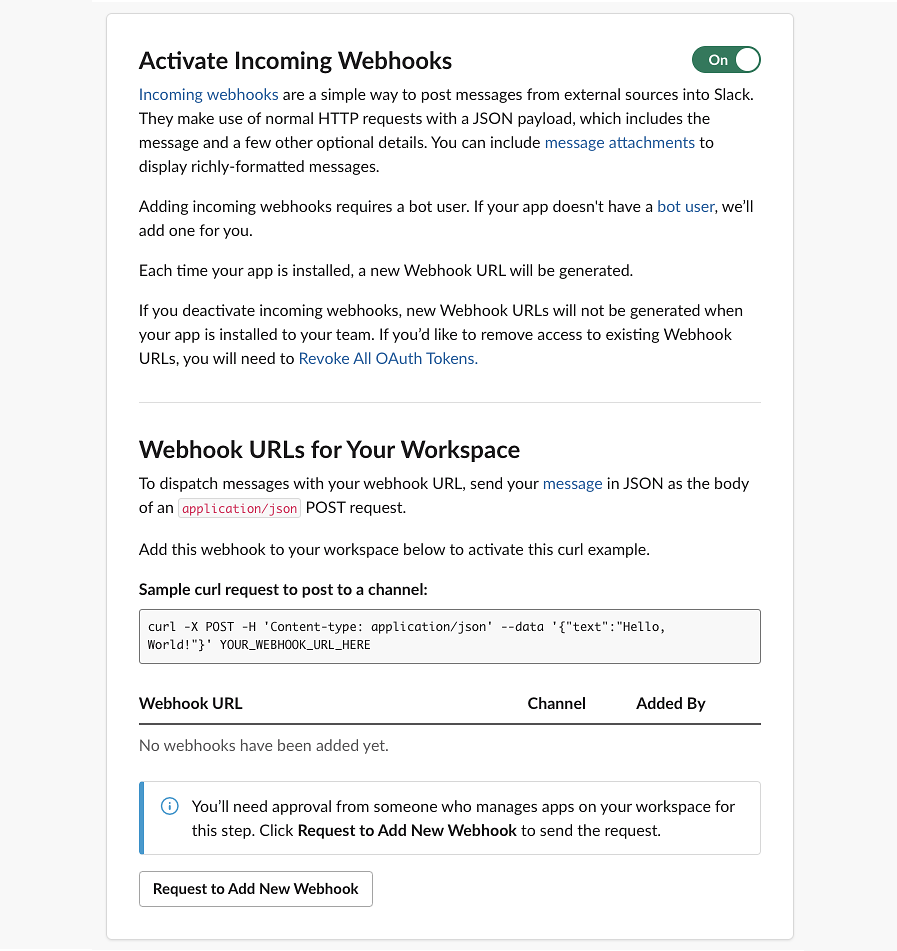Open the Incoming webhooks link
This screenshot has height=951, width=897.
click(209, 95)
